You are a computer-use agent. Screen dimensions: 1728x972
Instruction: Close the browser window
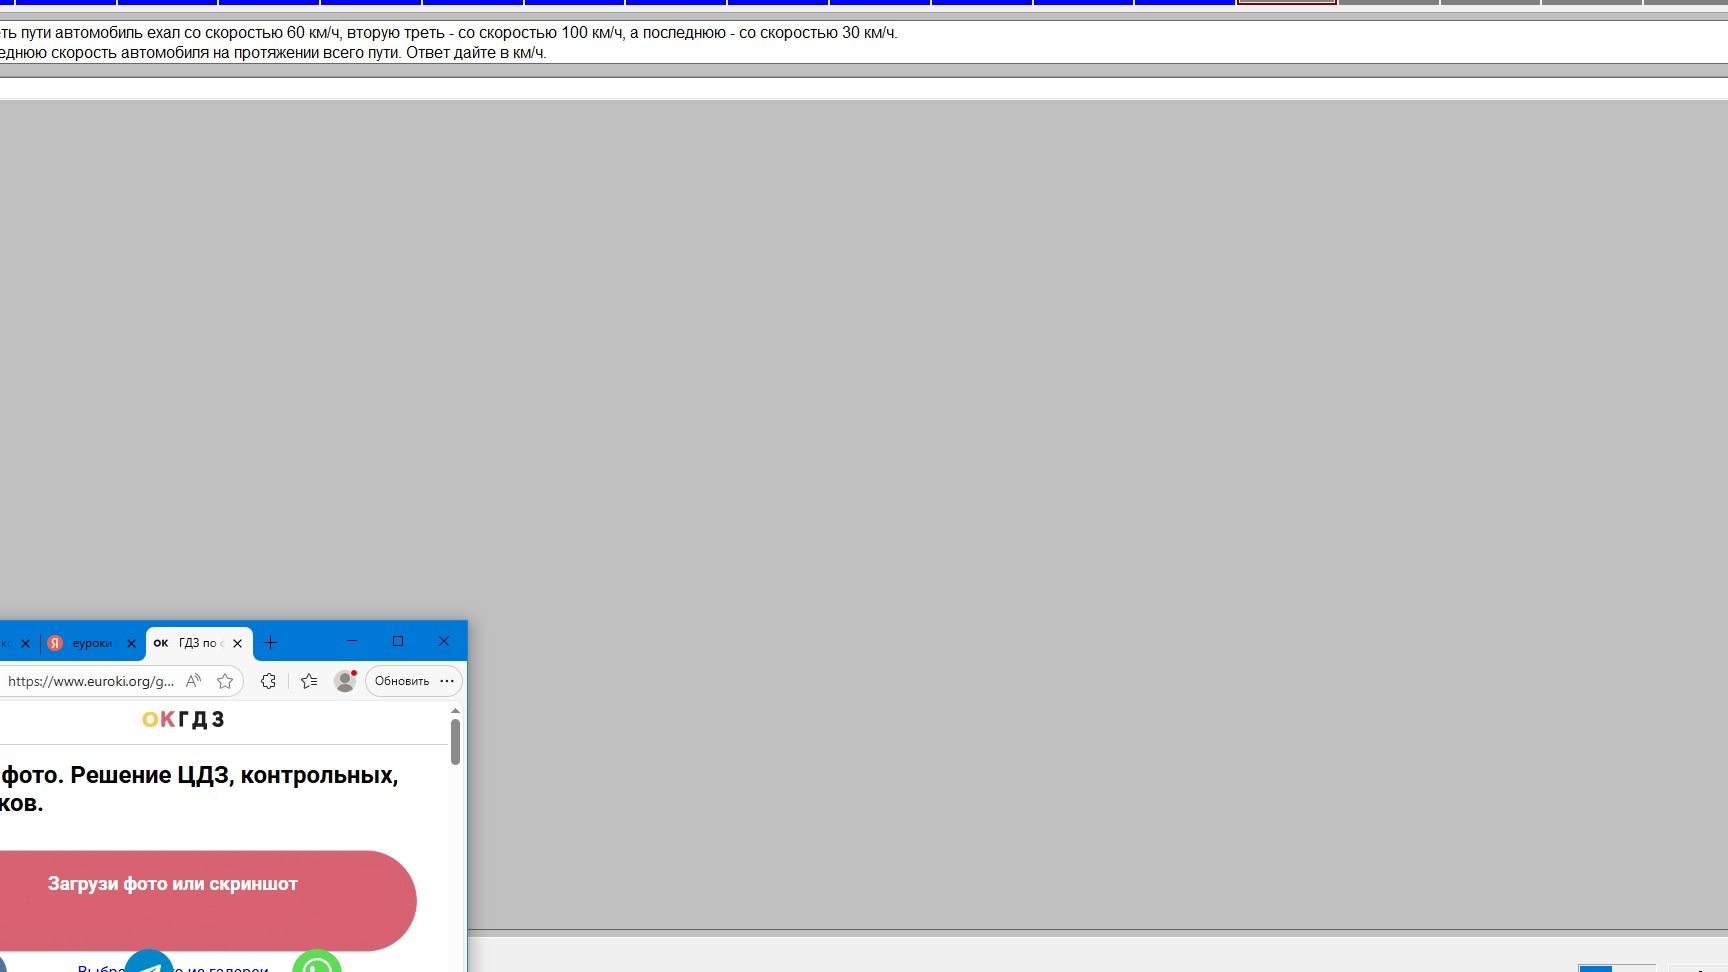[x=444, y=641]
